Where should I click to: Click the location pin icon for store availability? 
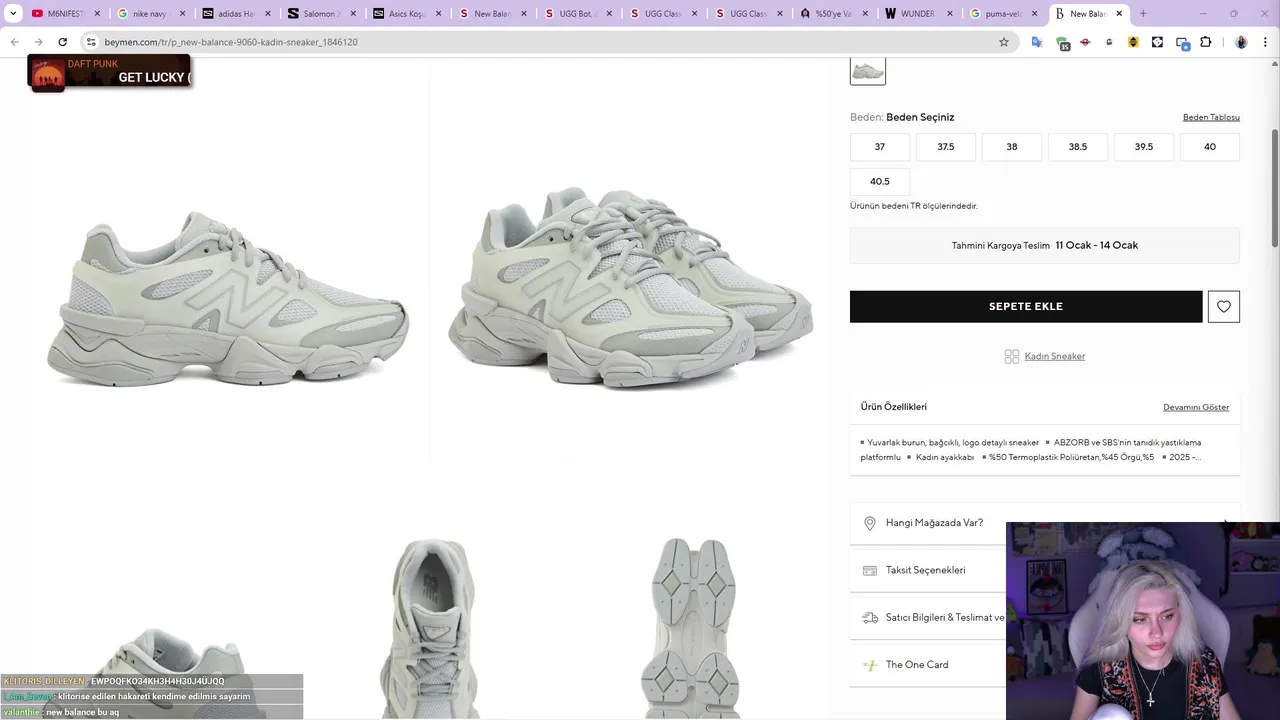point(869,523)
